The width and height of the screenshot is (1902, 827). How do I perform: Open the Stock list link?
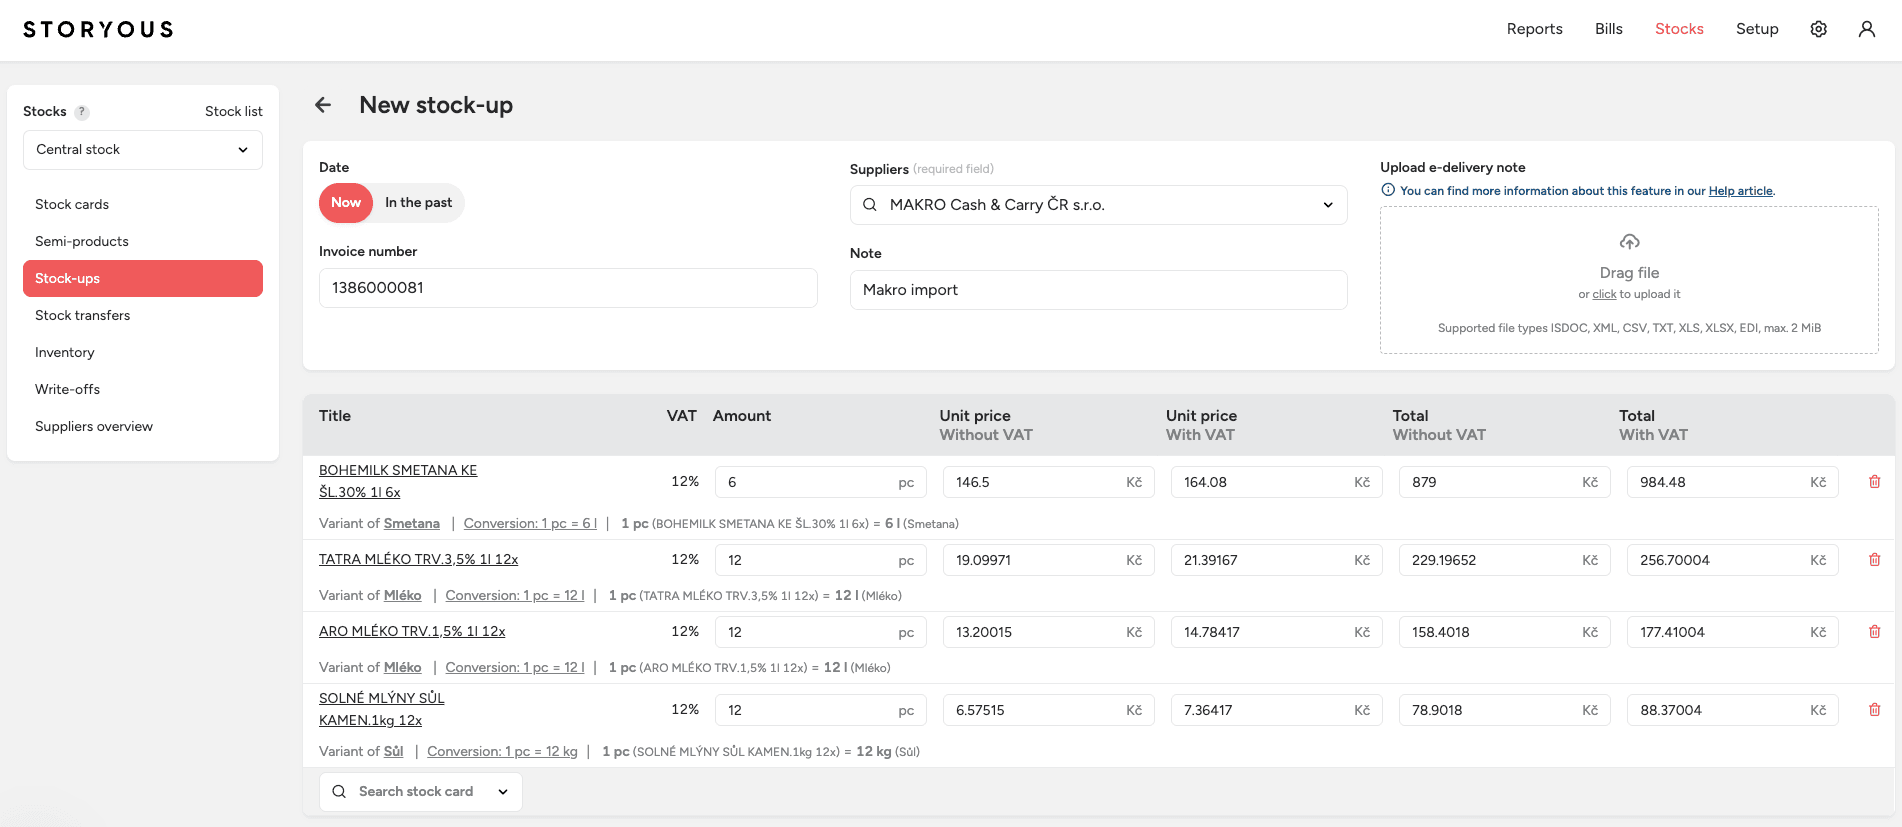233,111
